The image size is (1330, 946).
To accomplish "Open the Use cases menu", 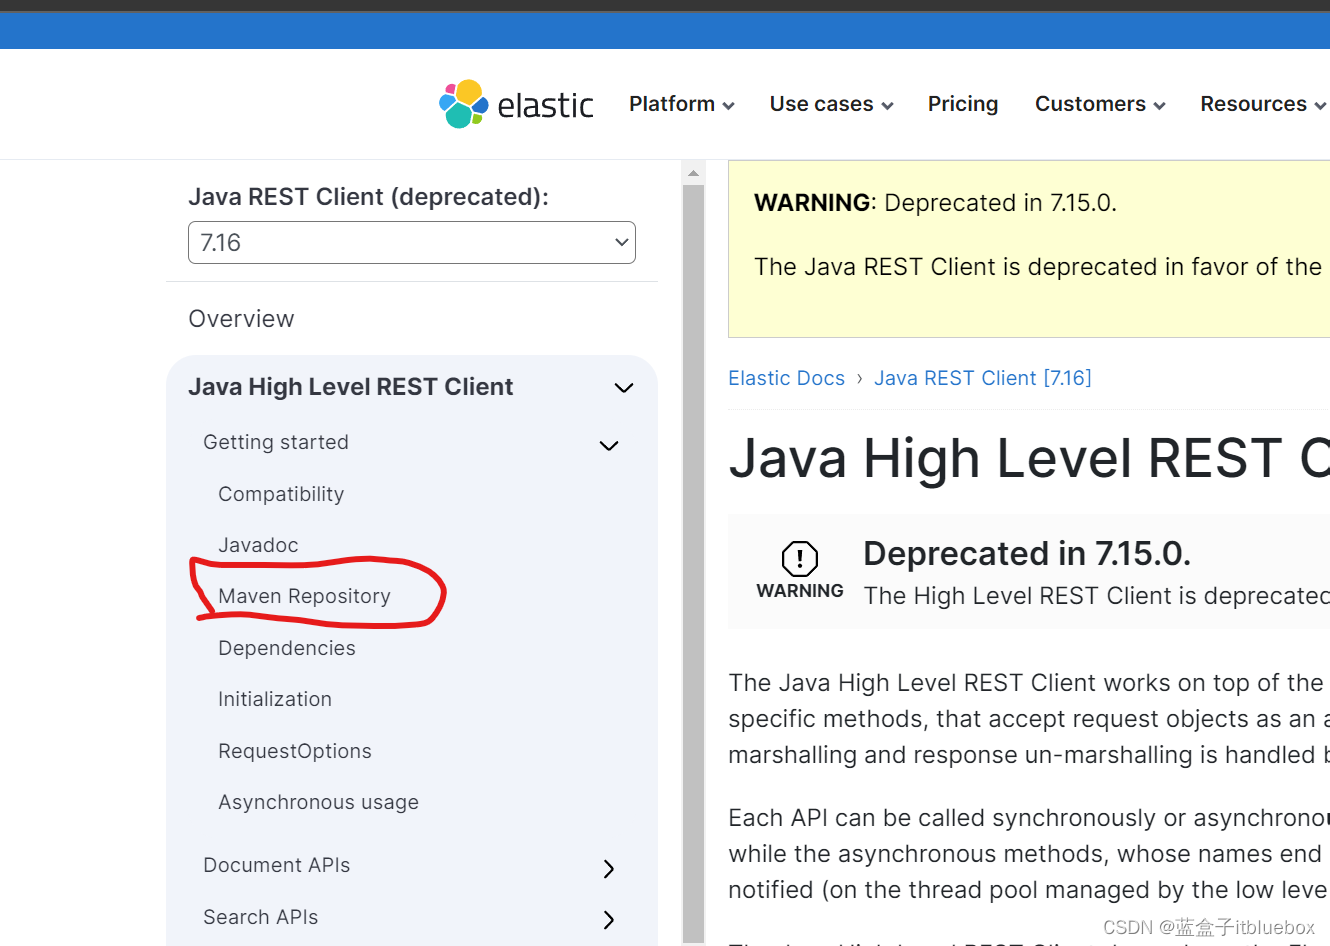I will [x=831, y=104].
